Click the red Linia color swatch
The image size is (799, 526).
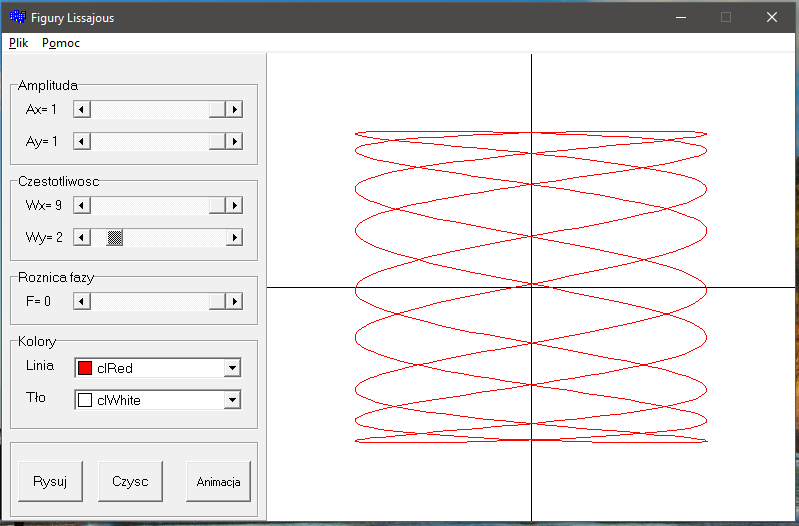coord(85,367)
